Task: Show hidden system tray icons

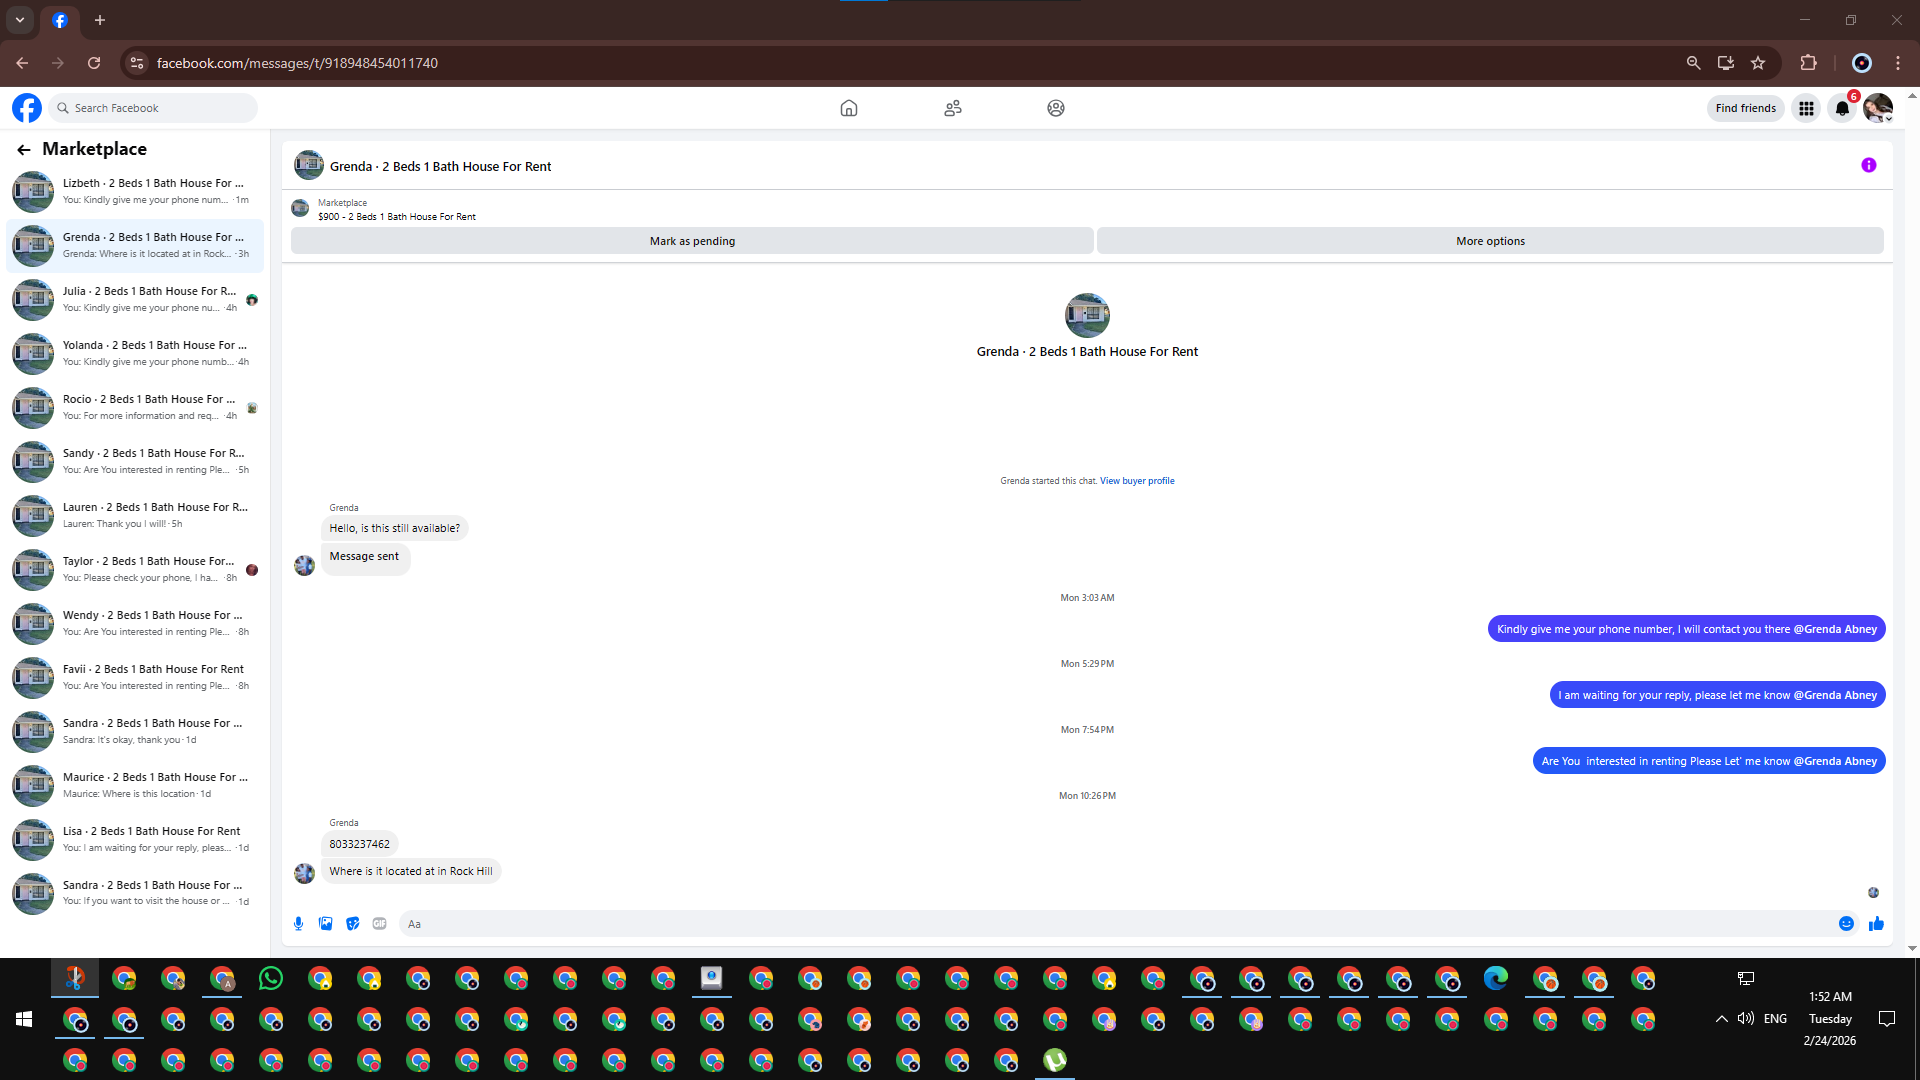Action: [x=1721, y=1019]
